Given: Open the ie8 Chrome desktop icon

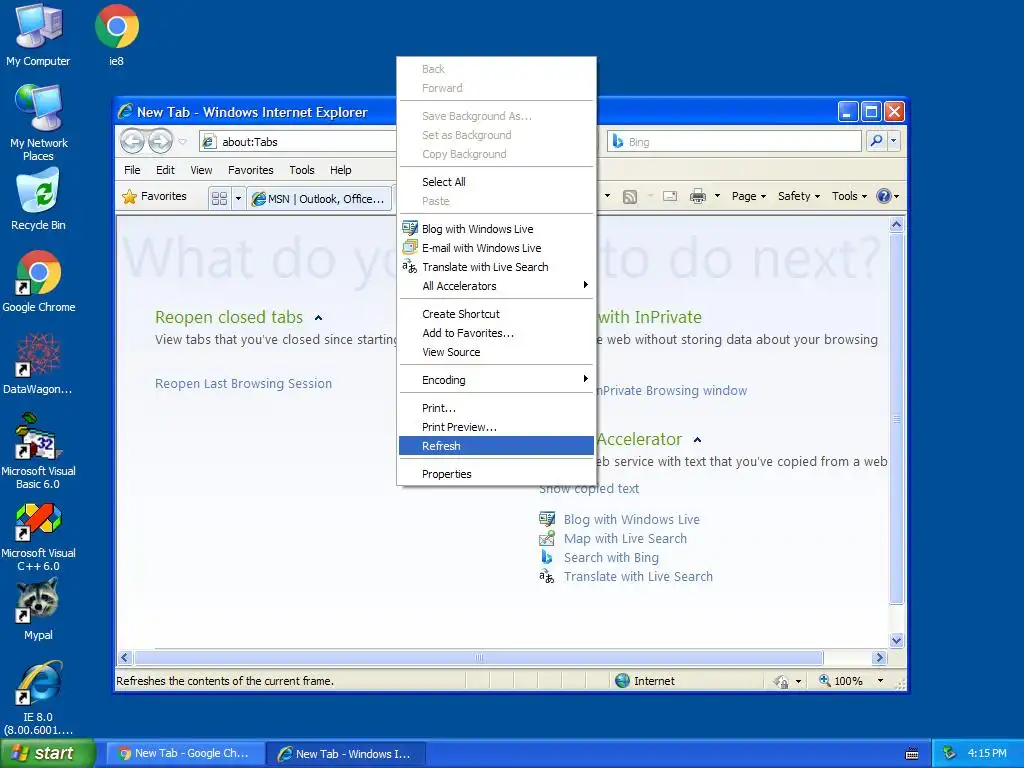Looking at the screenshot, I should click(116, 35).
